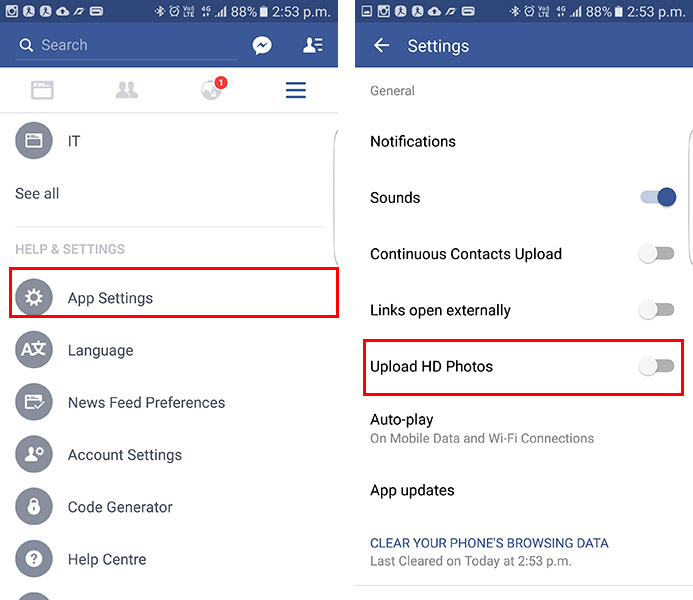Screen dimensions: 693x600
Task: Switch to the News Feed tab icon
Action: click(x=42, y=90)
